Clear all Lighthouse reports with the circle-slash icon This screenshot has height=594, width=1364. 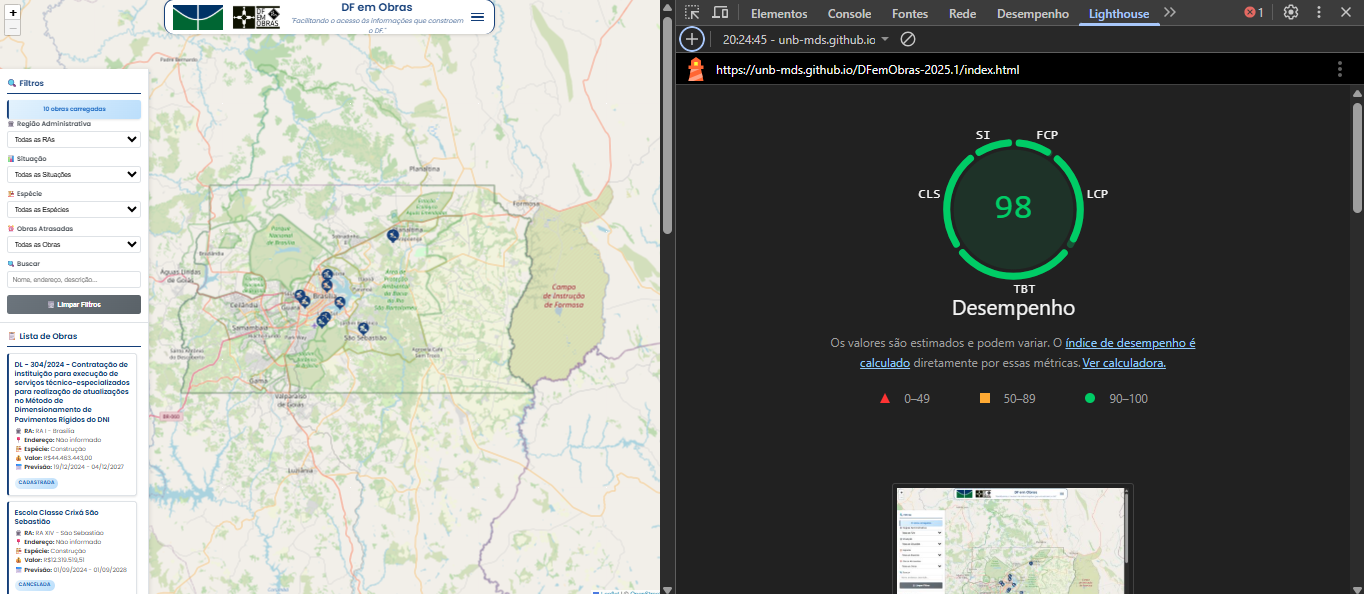pyautogui.click(x=908, y=39)
